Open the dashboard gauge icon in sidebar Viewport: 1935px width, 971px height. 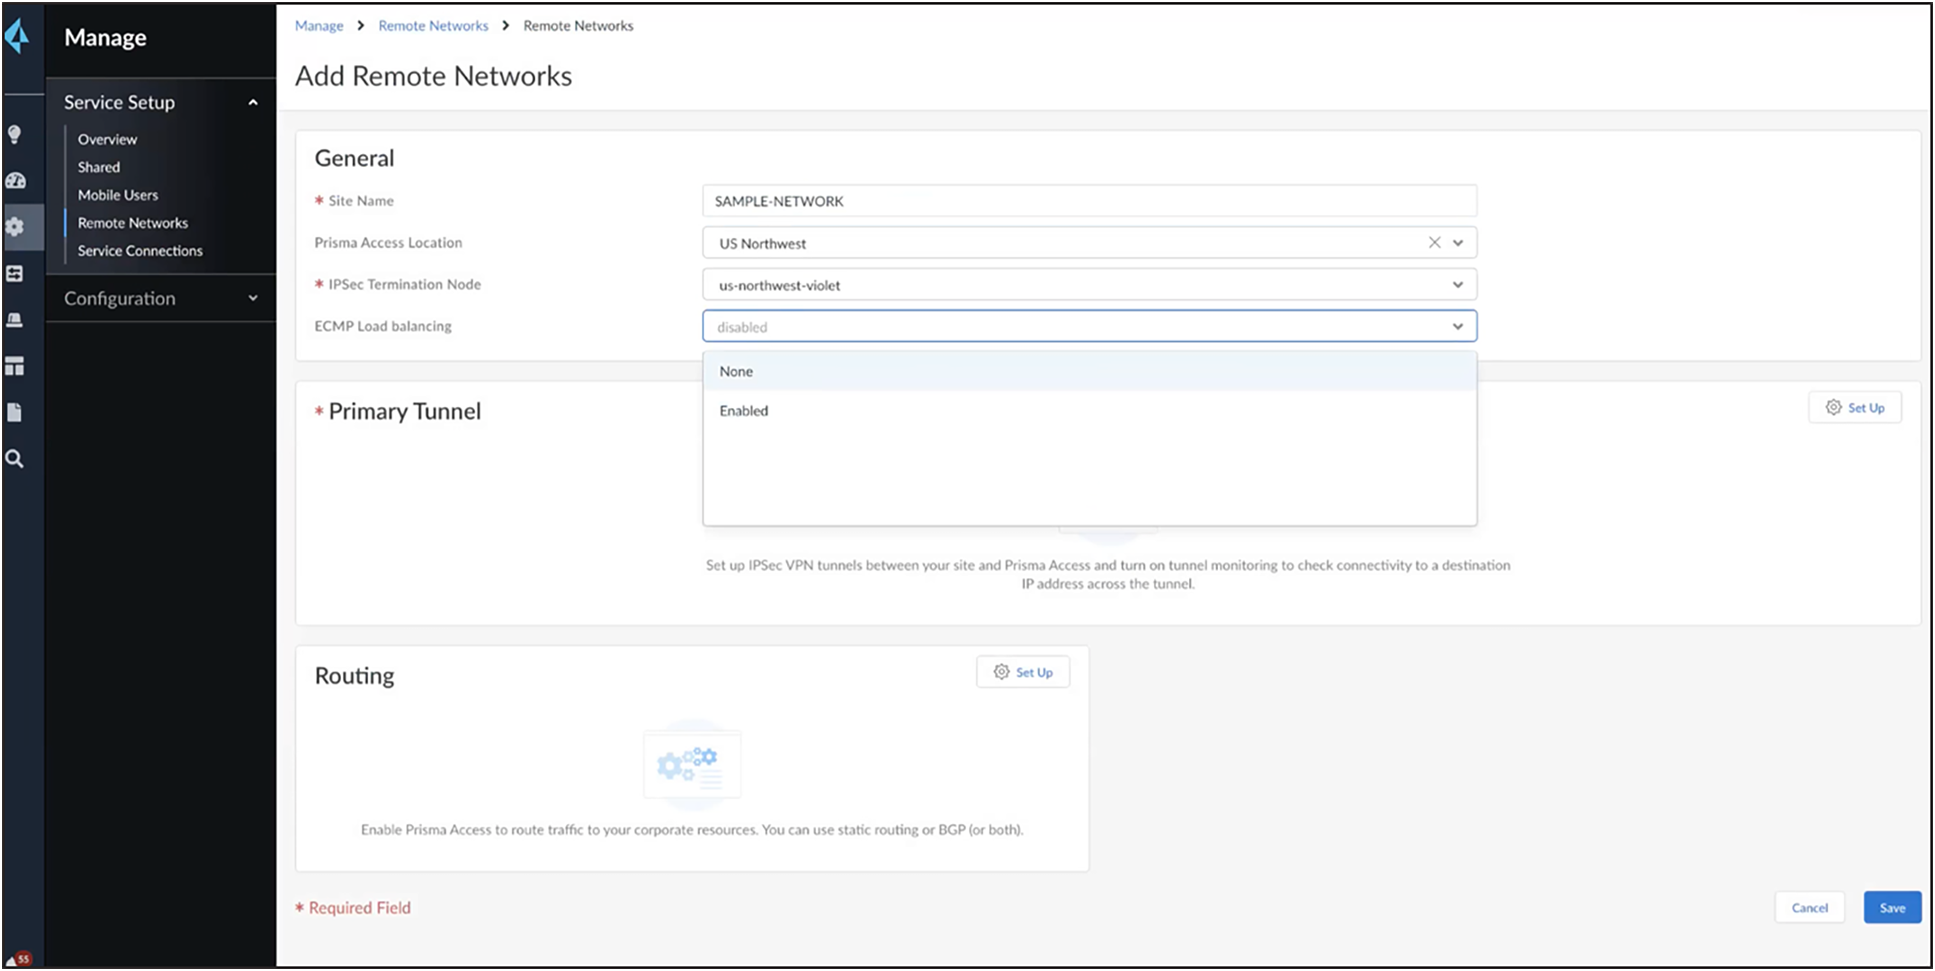pos(15,181)
